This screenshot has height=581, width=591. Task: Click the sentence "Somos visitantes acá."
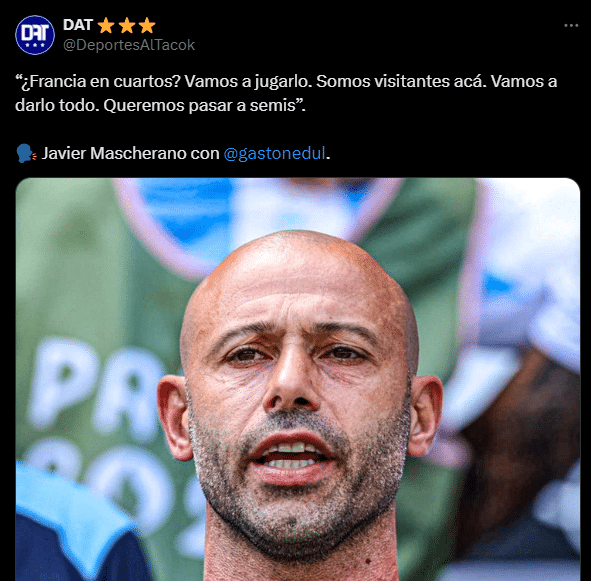[401, 81]
